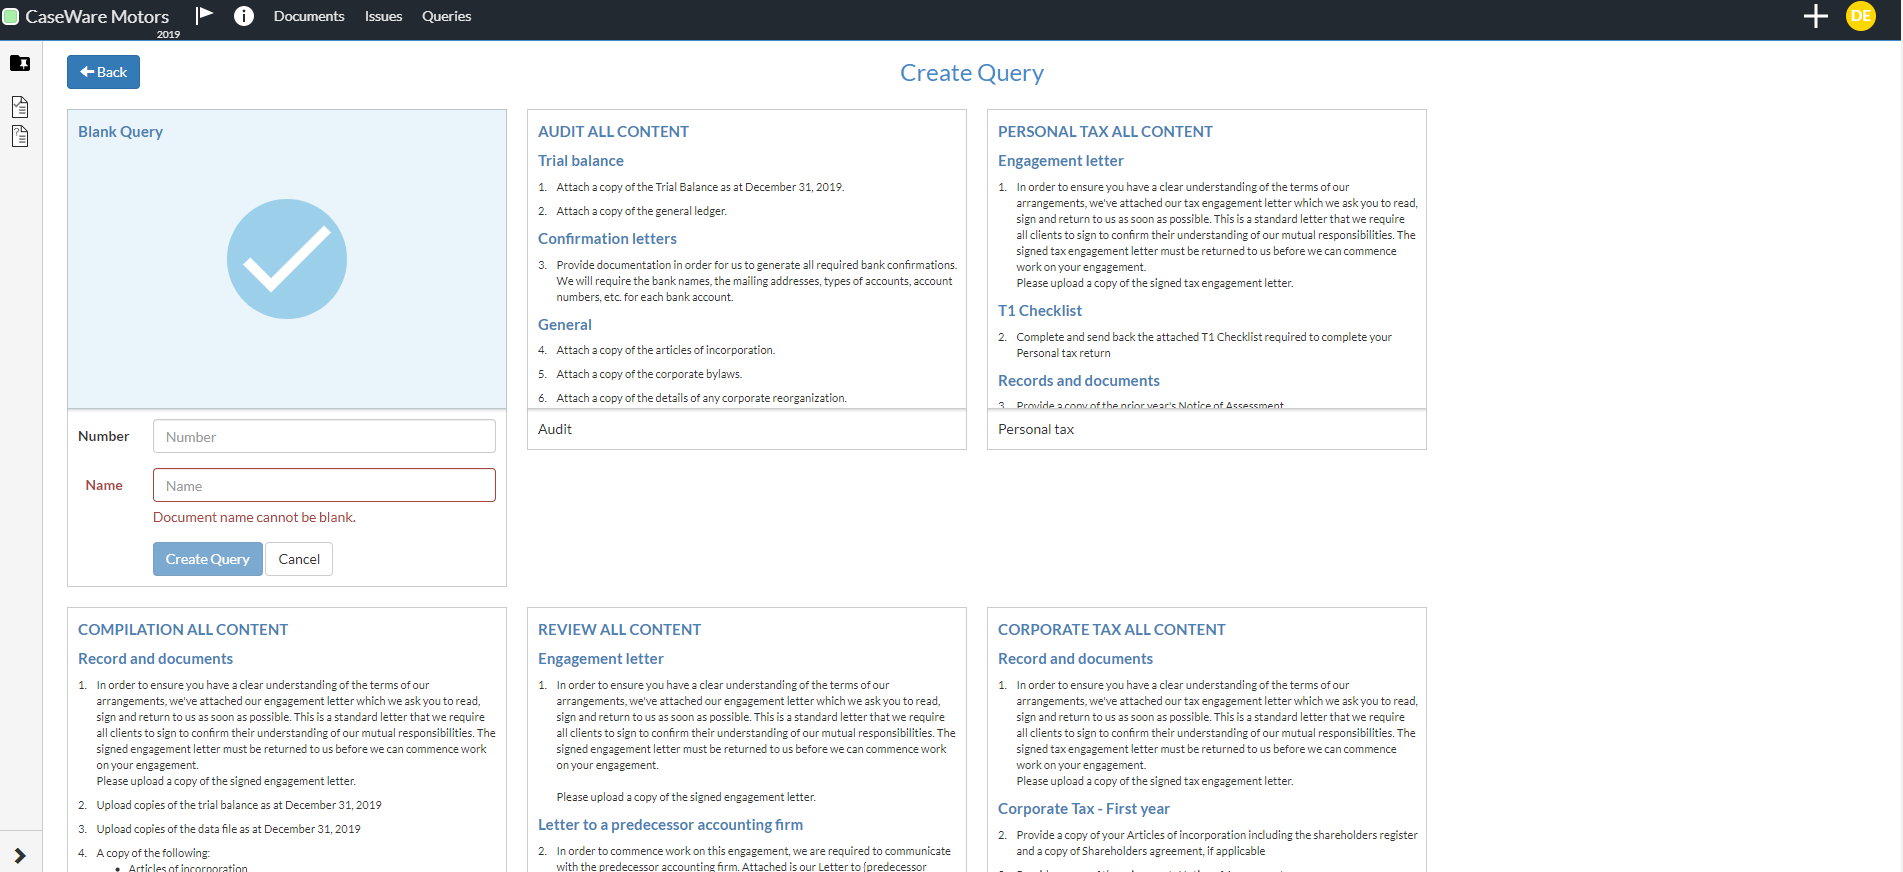Cancel the blank query creation
This screenshot has height=872, width=1903.
point(299,559)
